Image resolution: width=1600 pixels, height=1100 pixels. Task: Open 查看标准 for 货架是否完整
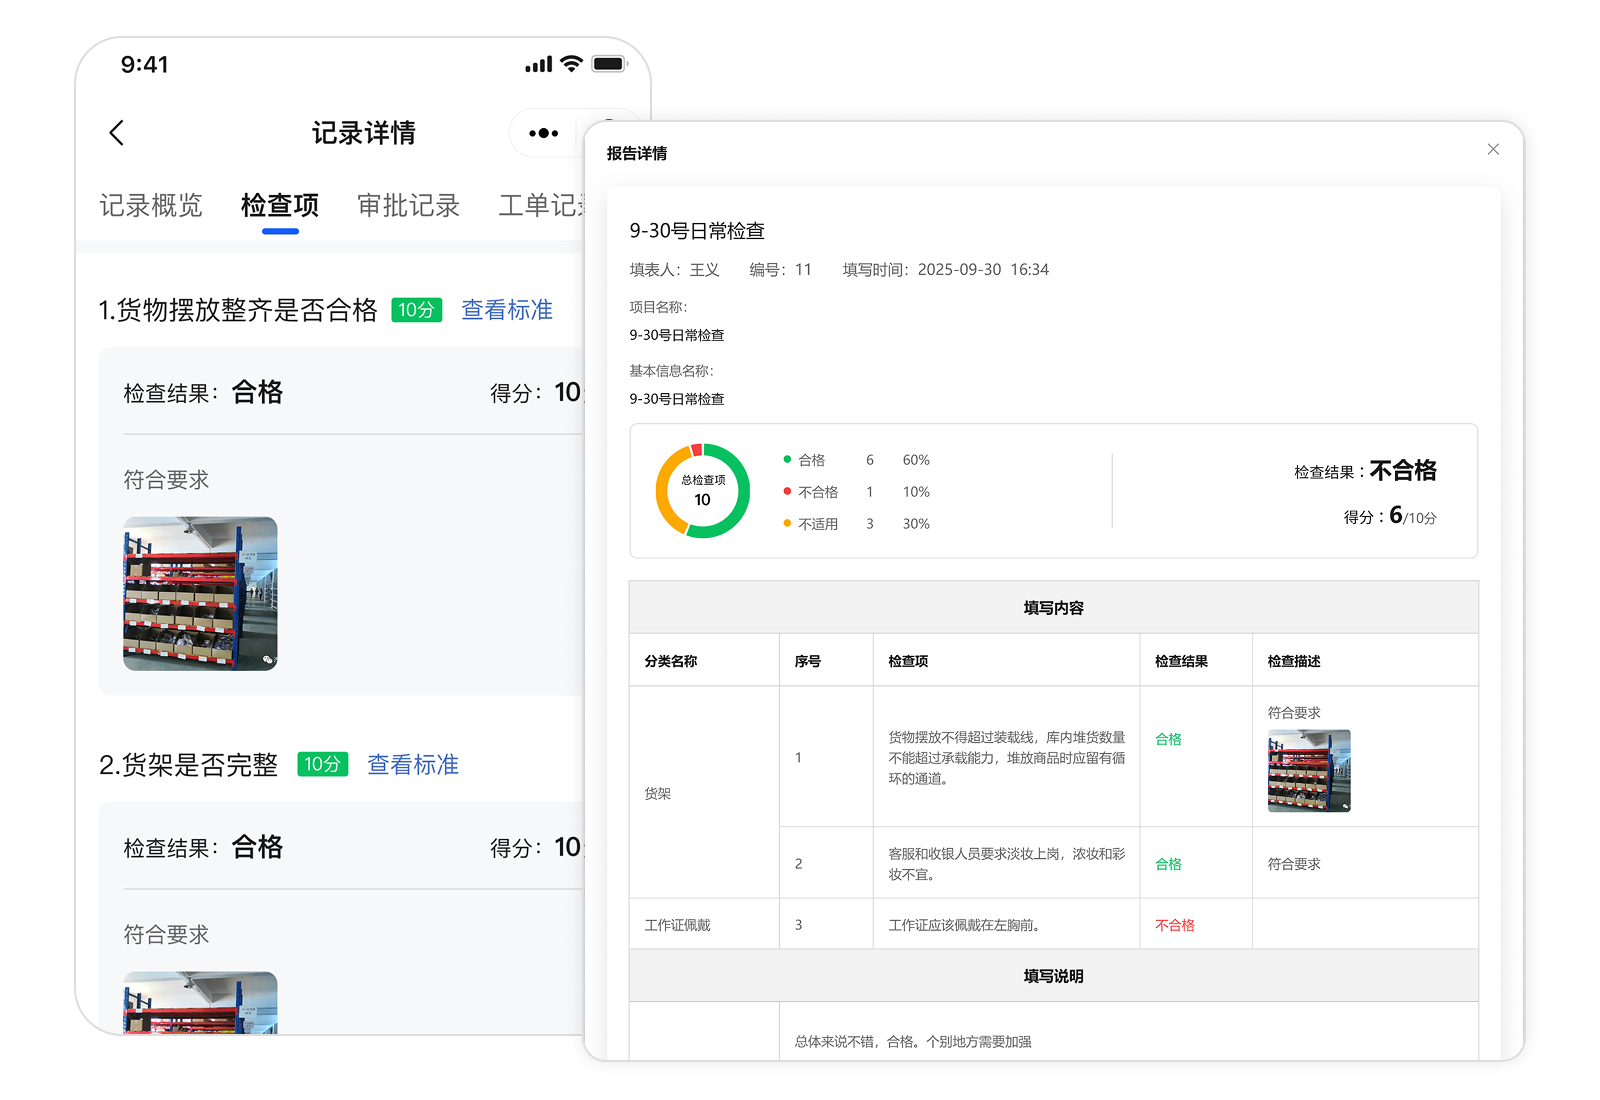coord(412,765)
